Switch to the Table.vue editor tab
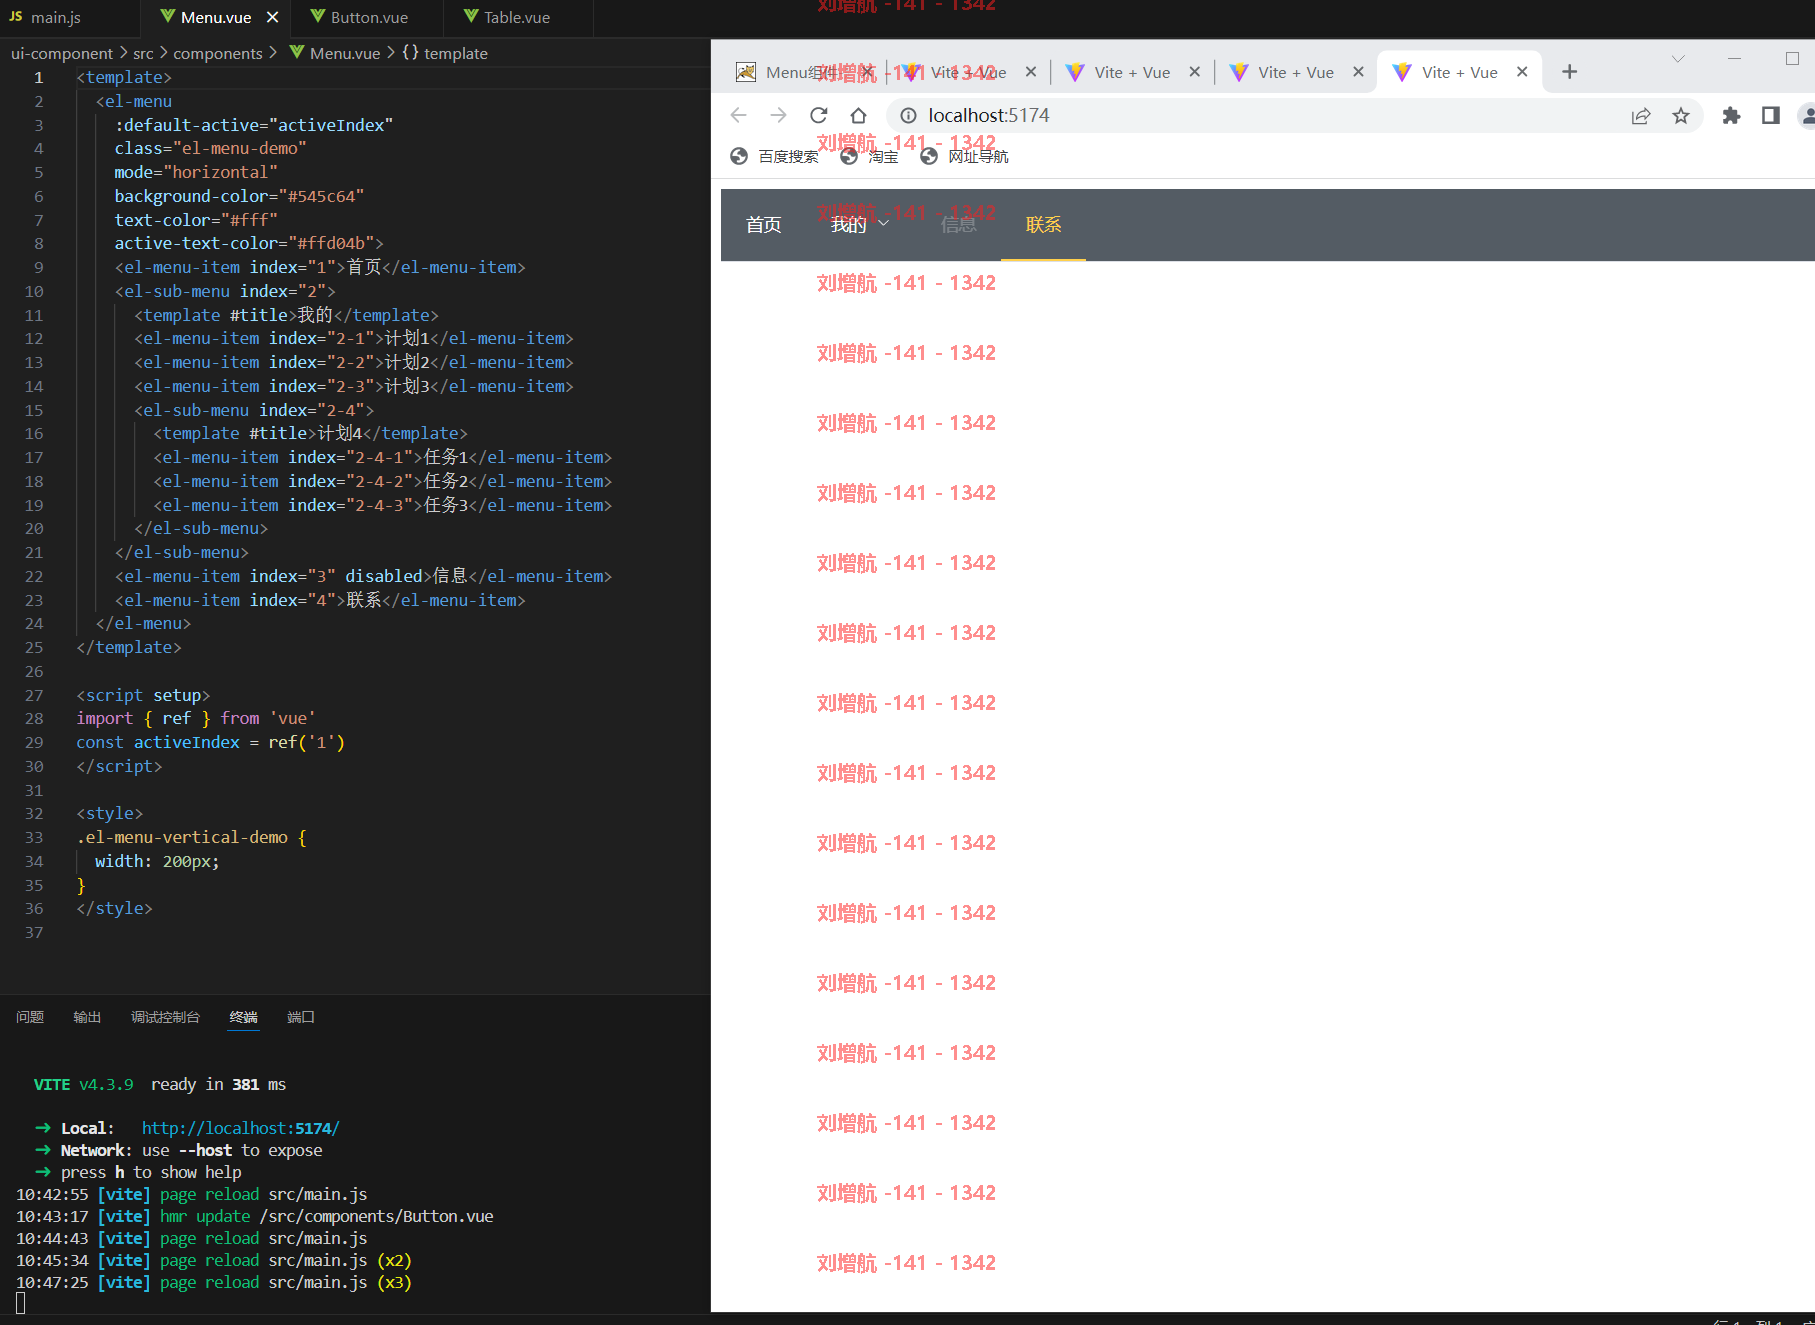The image size is (1815, 1325). coord(507,17)
